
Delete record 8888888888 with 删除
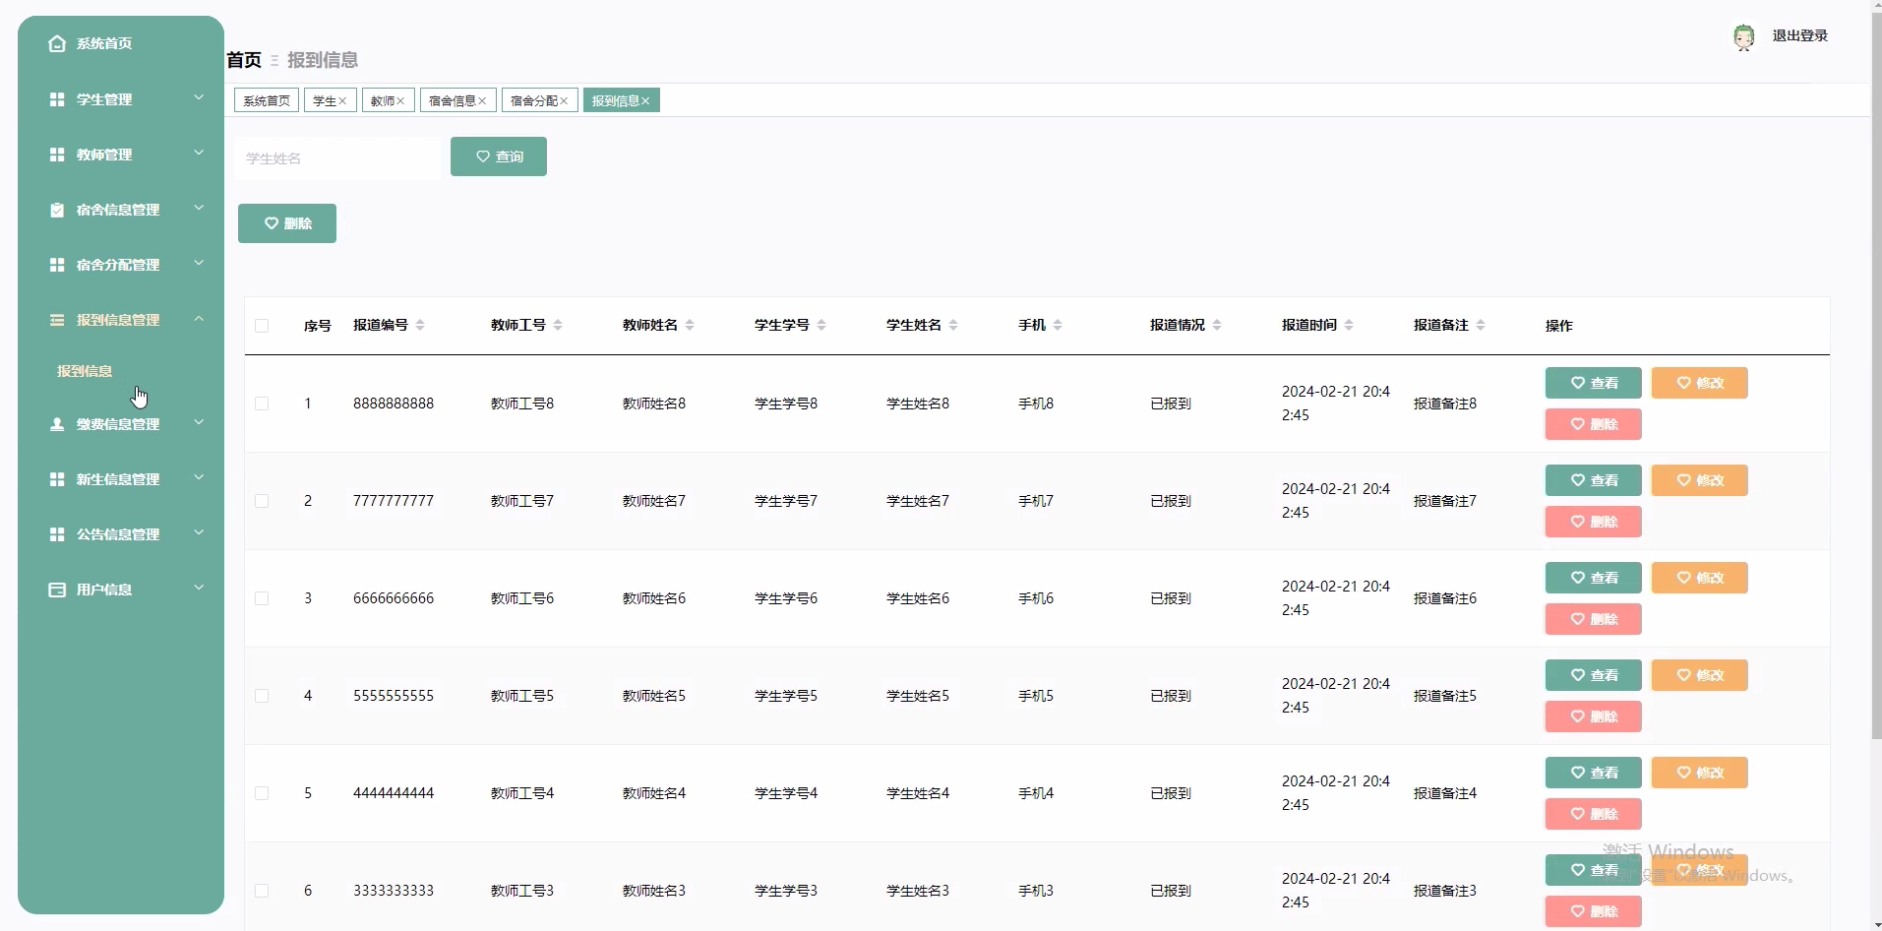coord(1593,424)
